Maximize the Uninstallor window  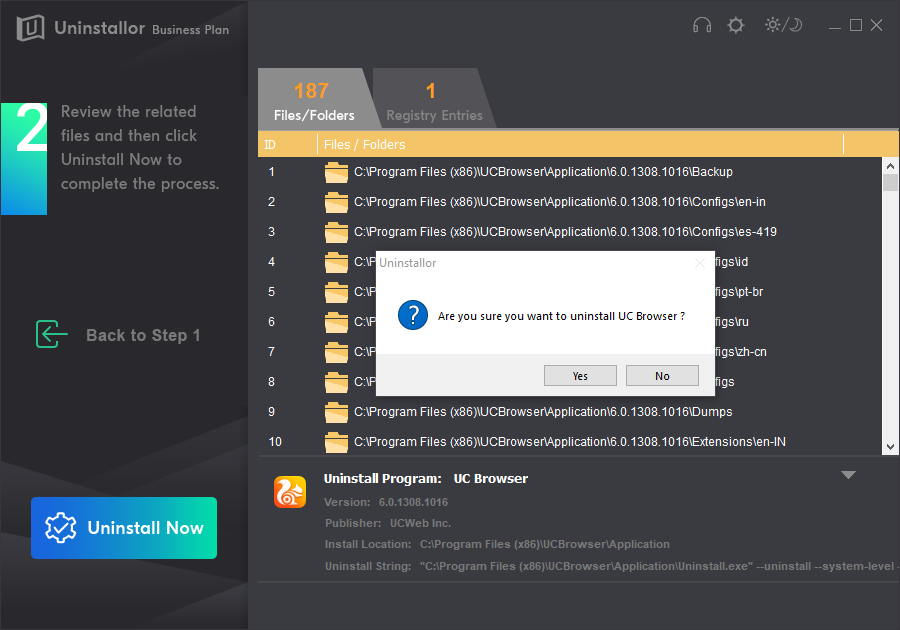coord(856,25)
